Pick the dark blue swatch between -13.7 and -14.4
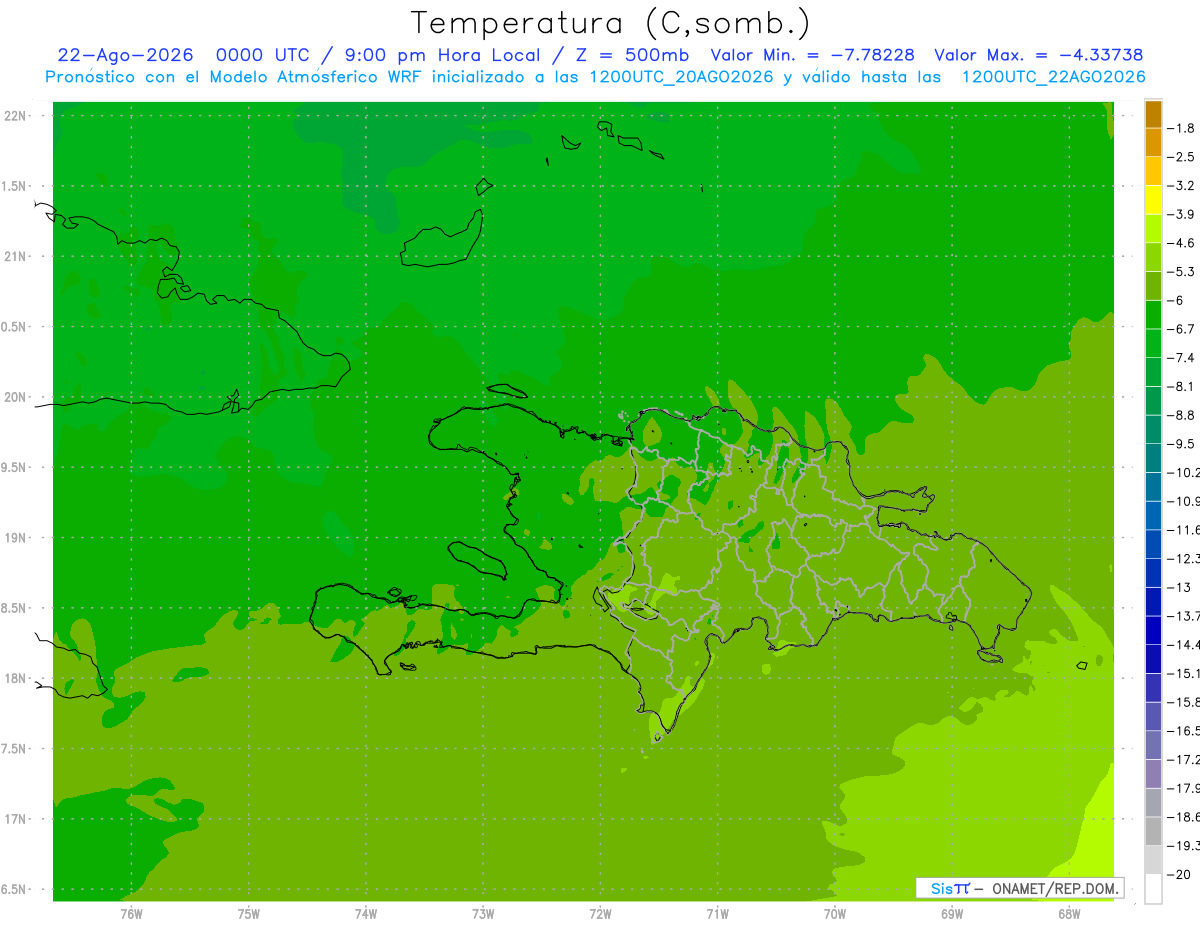This screenshot has width=1200, height=927. [1153, 631]
